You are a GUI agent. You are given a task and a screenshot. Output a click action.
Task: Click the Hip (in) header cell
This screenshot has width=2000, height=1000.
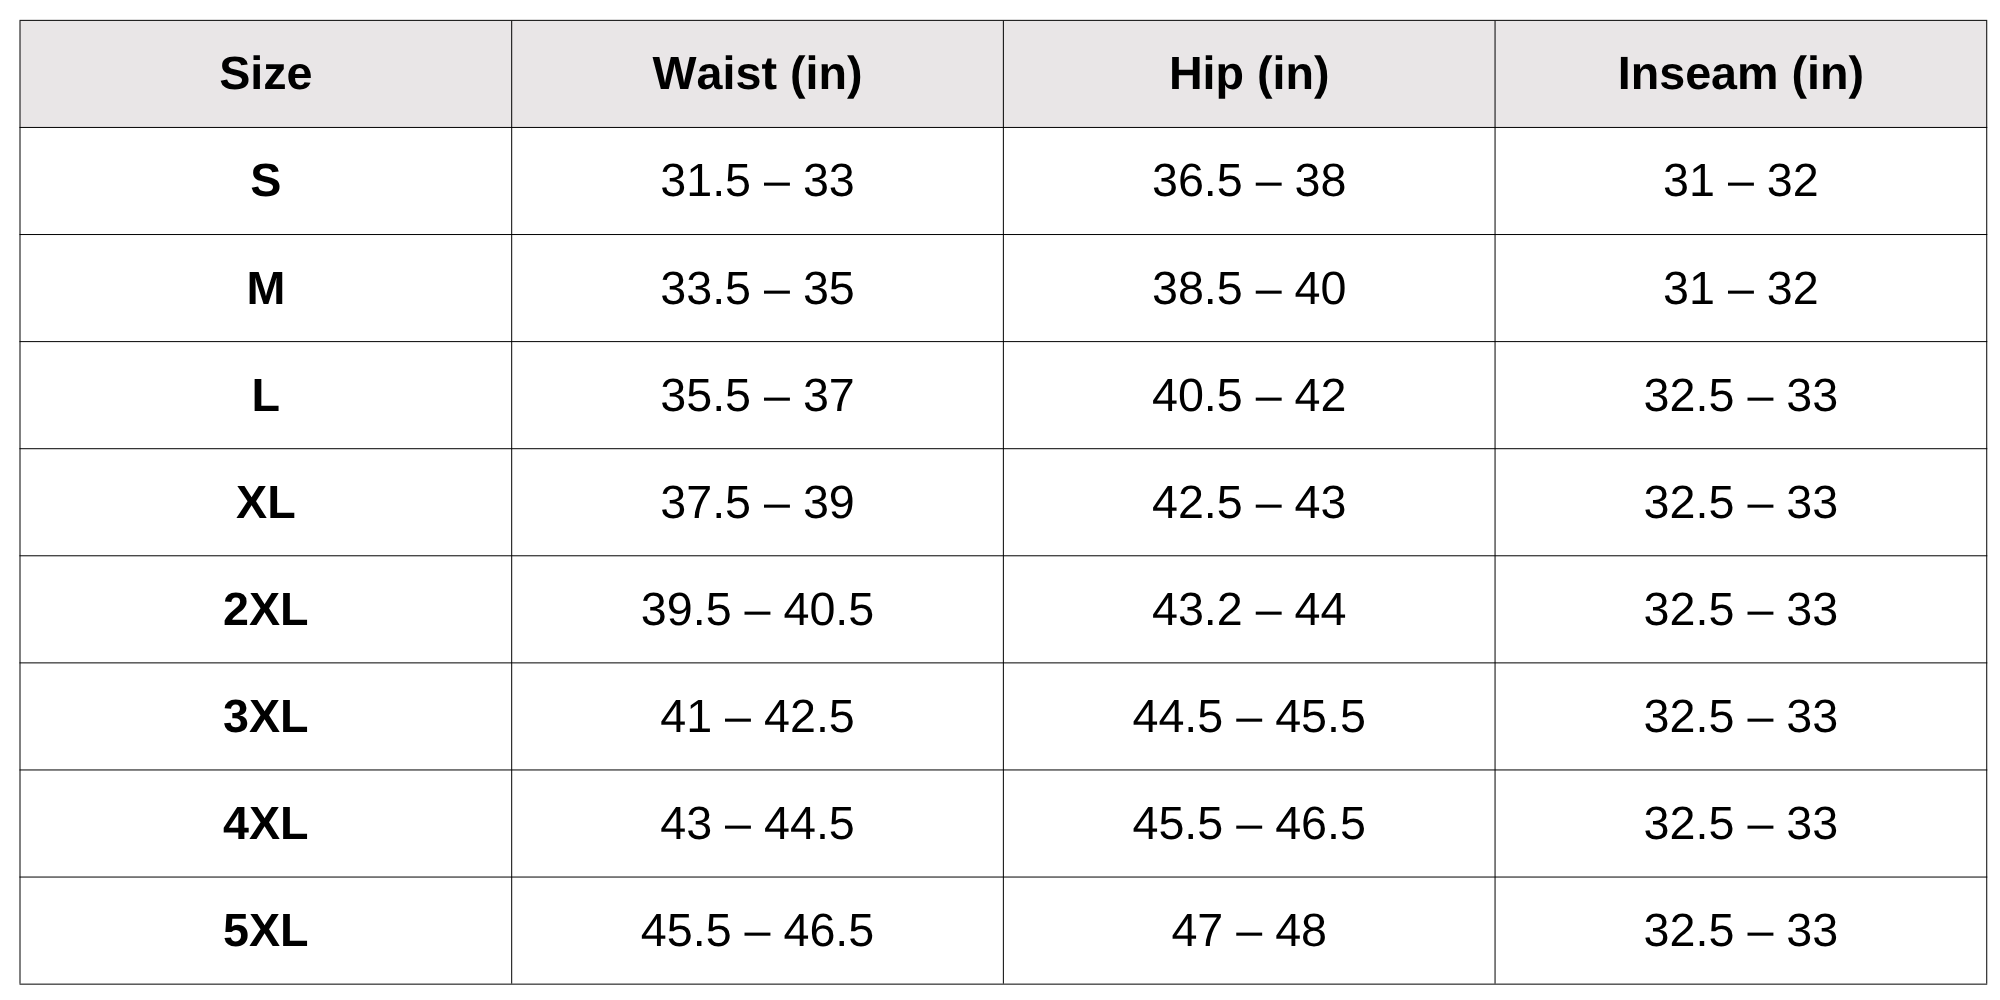pos(1248,74)
